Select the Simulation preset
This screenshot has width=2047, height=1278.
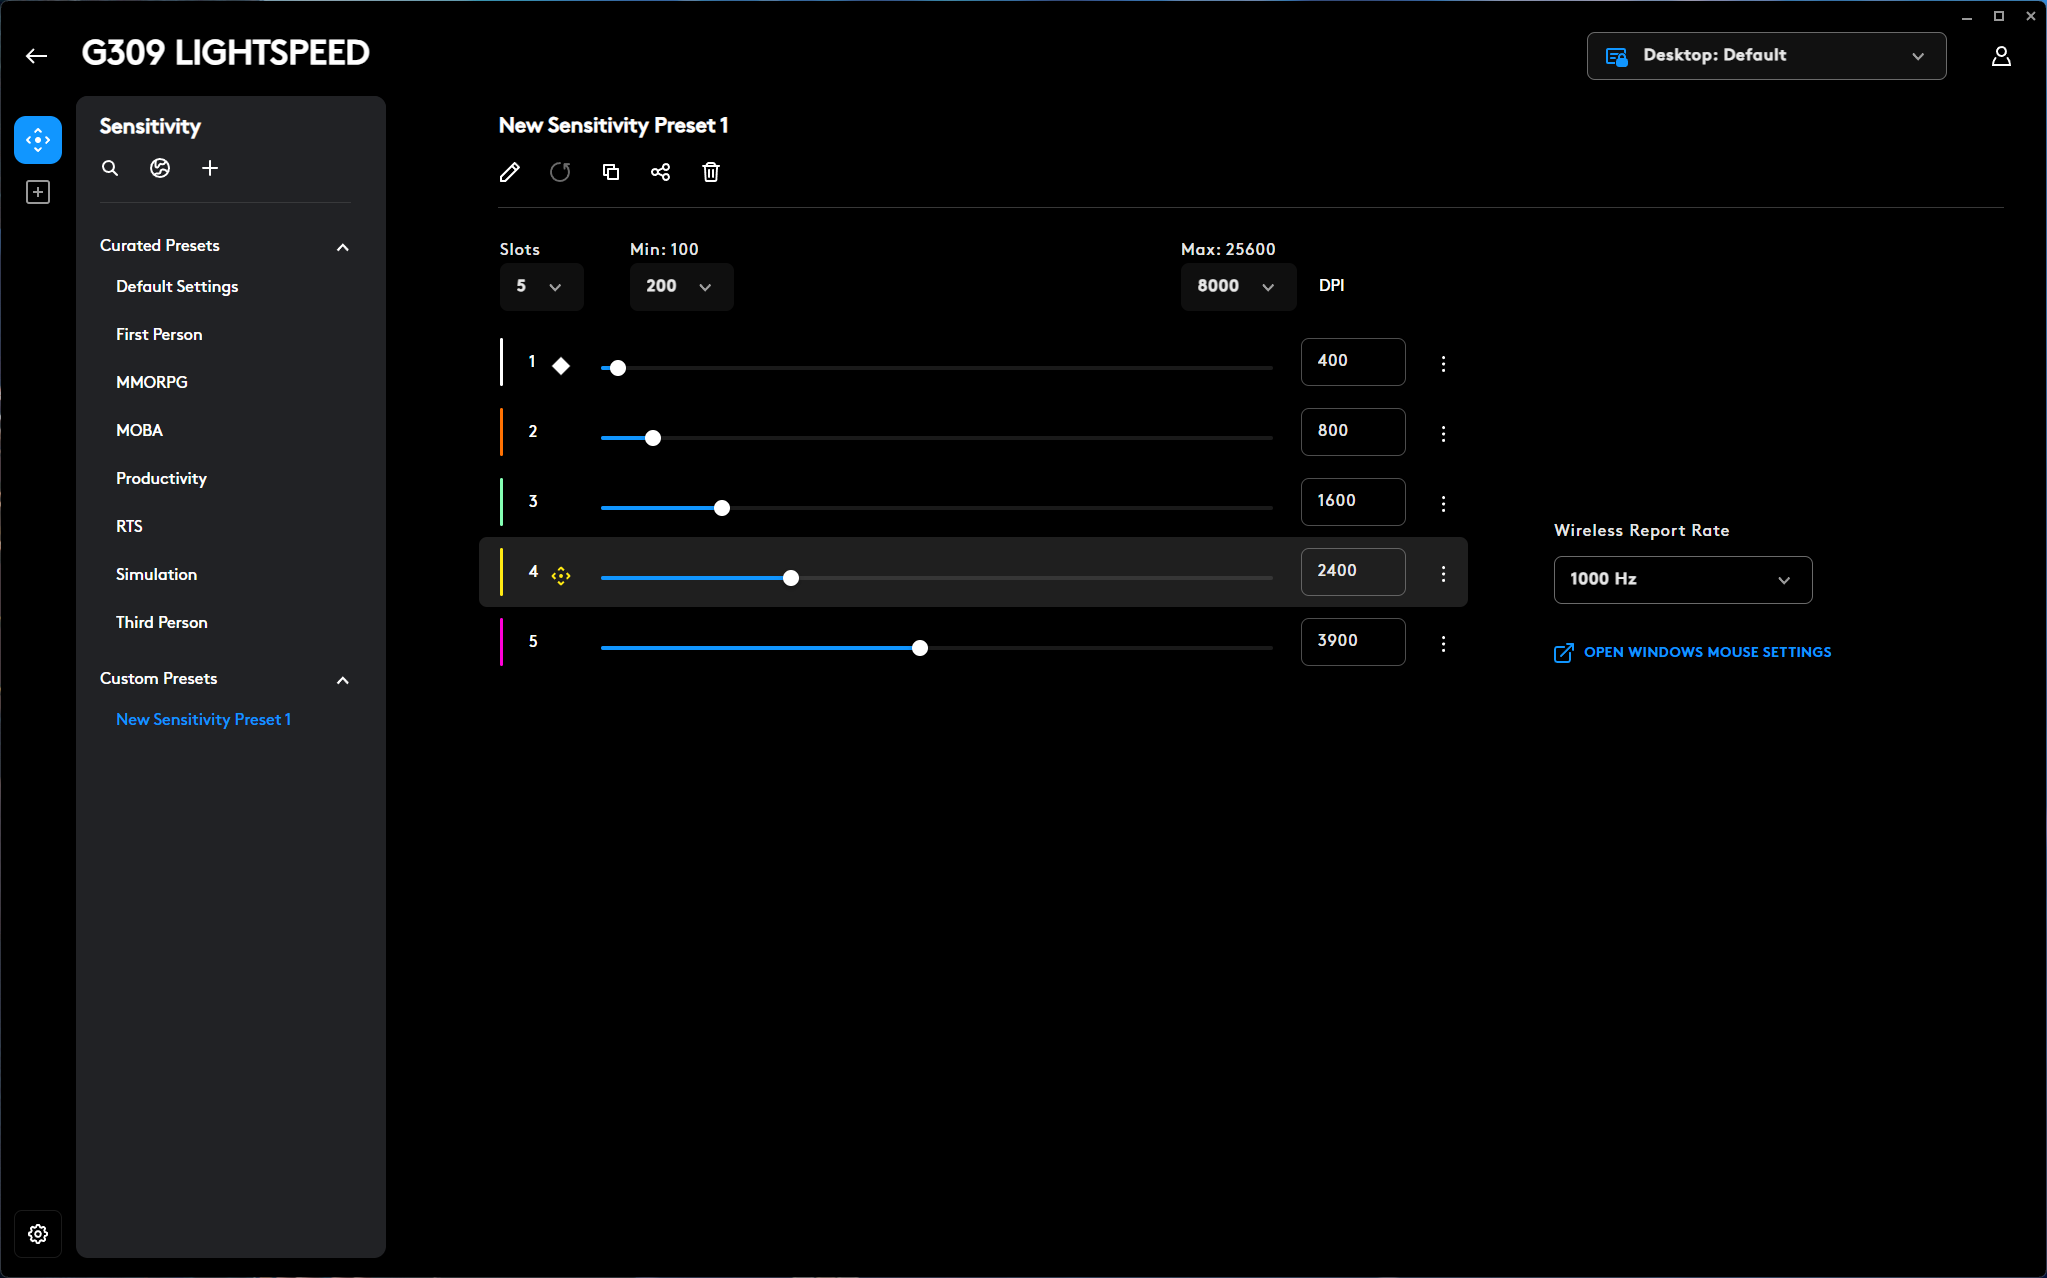(x=156, y=575)
